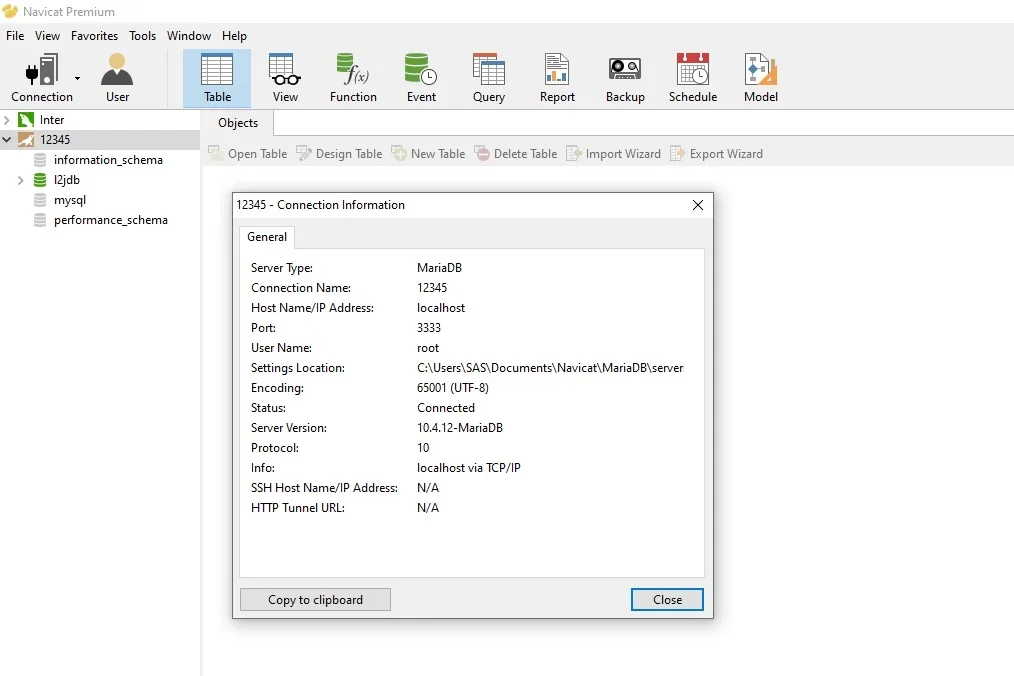
Task: Click the mysql database icon
Action: 40,200
